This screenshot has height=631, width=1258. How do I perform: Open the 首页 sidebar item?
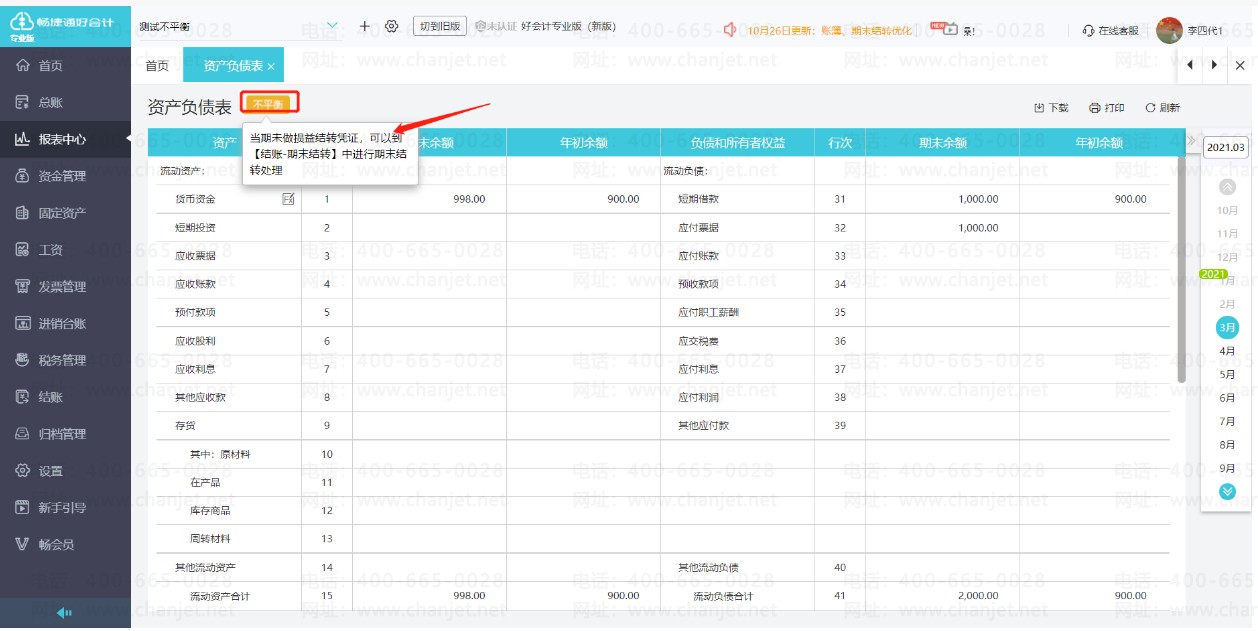(x=65, y=66)
